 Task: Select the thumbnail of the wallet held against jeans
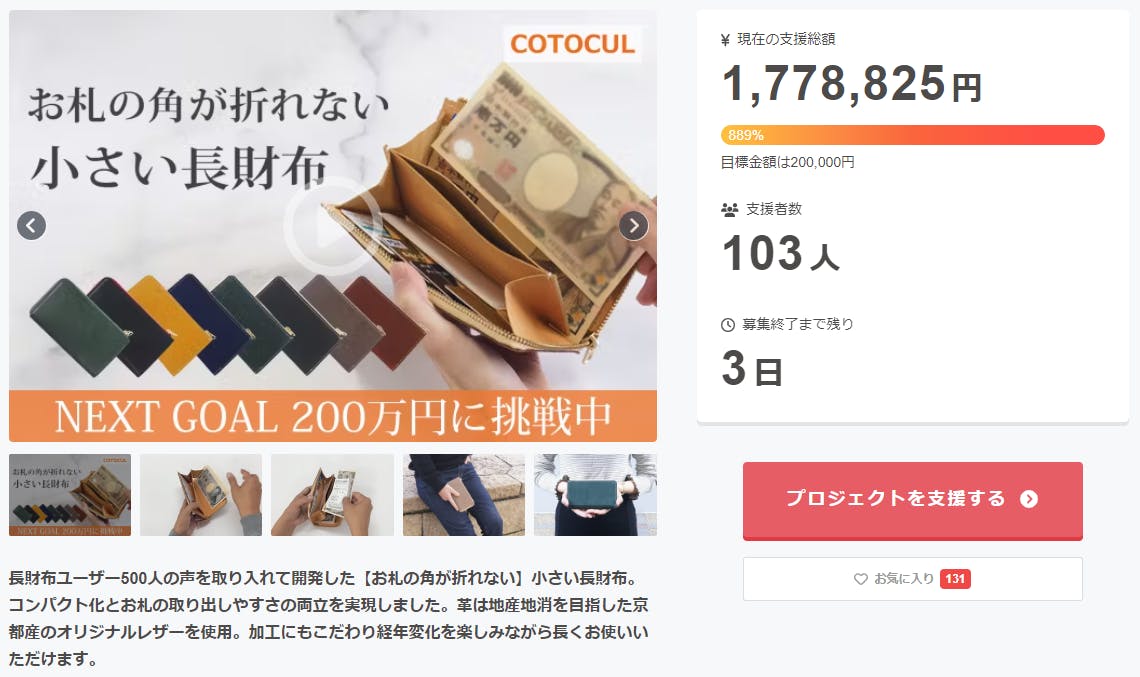[464, 495]
